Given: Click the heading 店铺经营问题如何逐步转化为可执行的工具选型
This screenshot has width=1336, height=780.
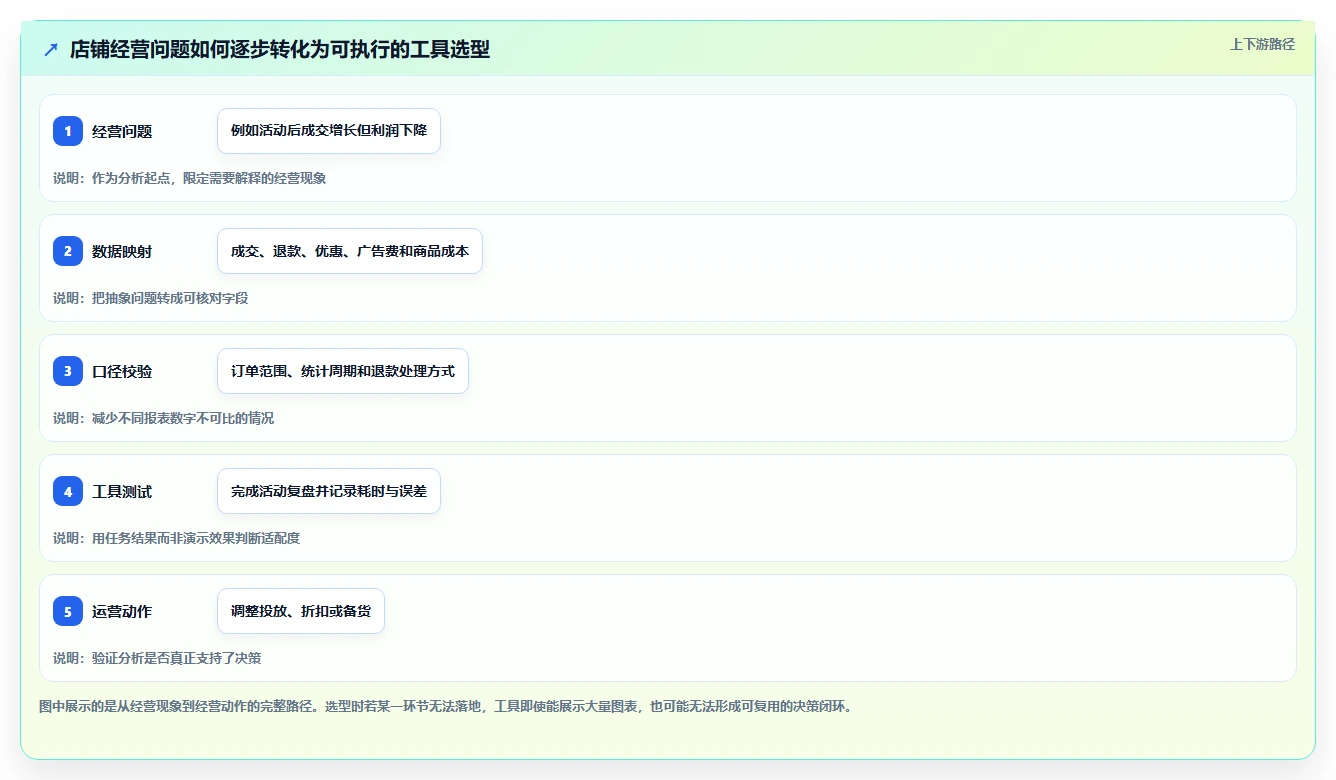Looking at the screenshot, I should pyautogui.click(x=280, y=49).
